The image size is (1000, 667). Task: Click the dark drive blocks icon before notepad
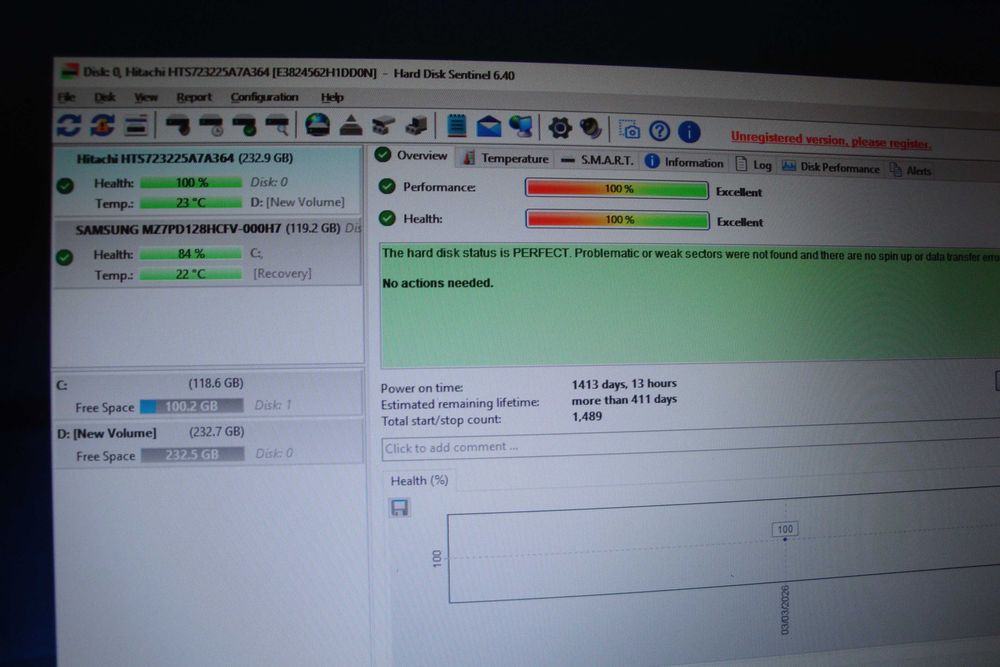click(416, 126)
